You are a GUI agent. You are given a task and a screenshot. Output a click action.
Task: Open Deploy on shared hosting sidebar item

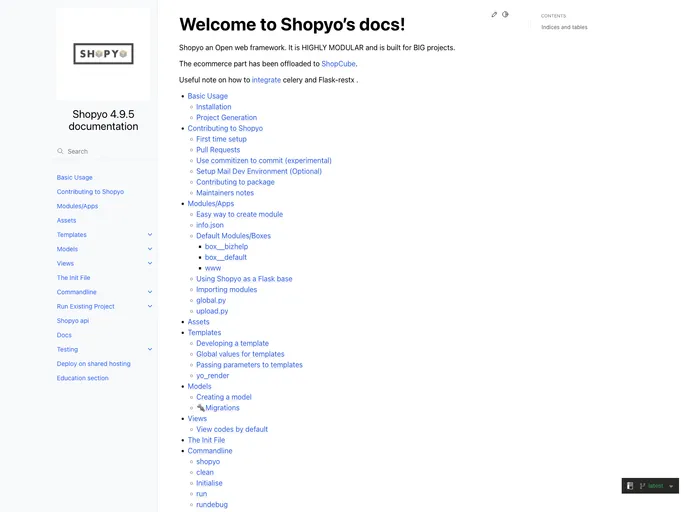click(93, 364)
